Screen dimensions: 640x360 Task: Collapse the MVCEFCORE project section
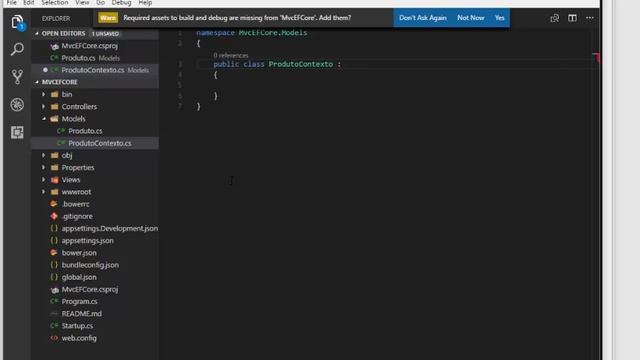pyautogui.click(x=37, y=82)
